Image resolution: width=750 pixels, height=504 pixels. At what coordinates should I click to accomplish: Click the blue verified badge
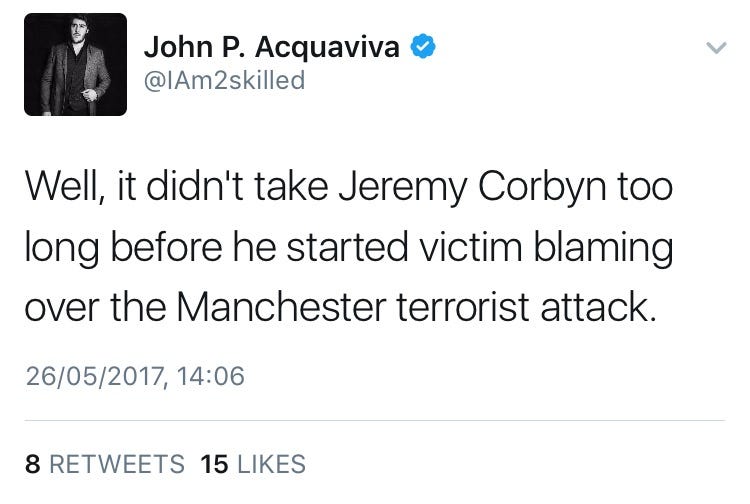[x=423, y=47]
